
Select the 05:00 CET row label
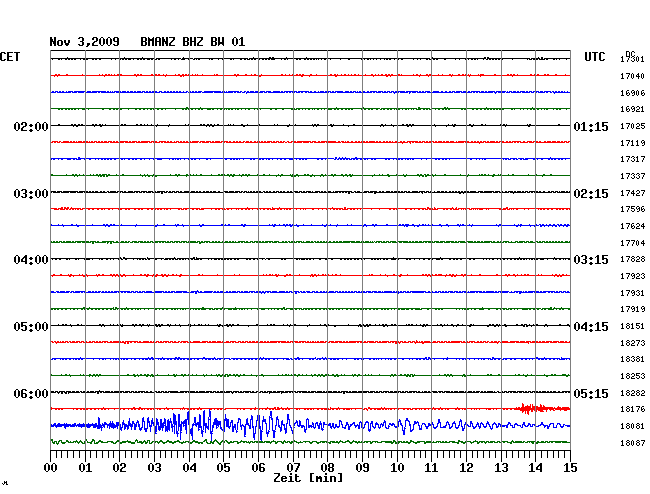pyautogui.click(x=31, y=327)
